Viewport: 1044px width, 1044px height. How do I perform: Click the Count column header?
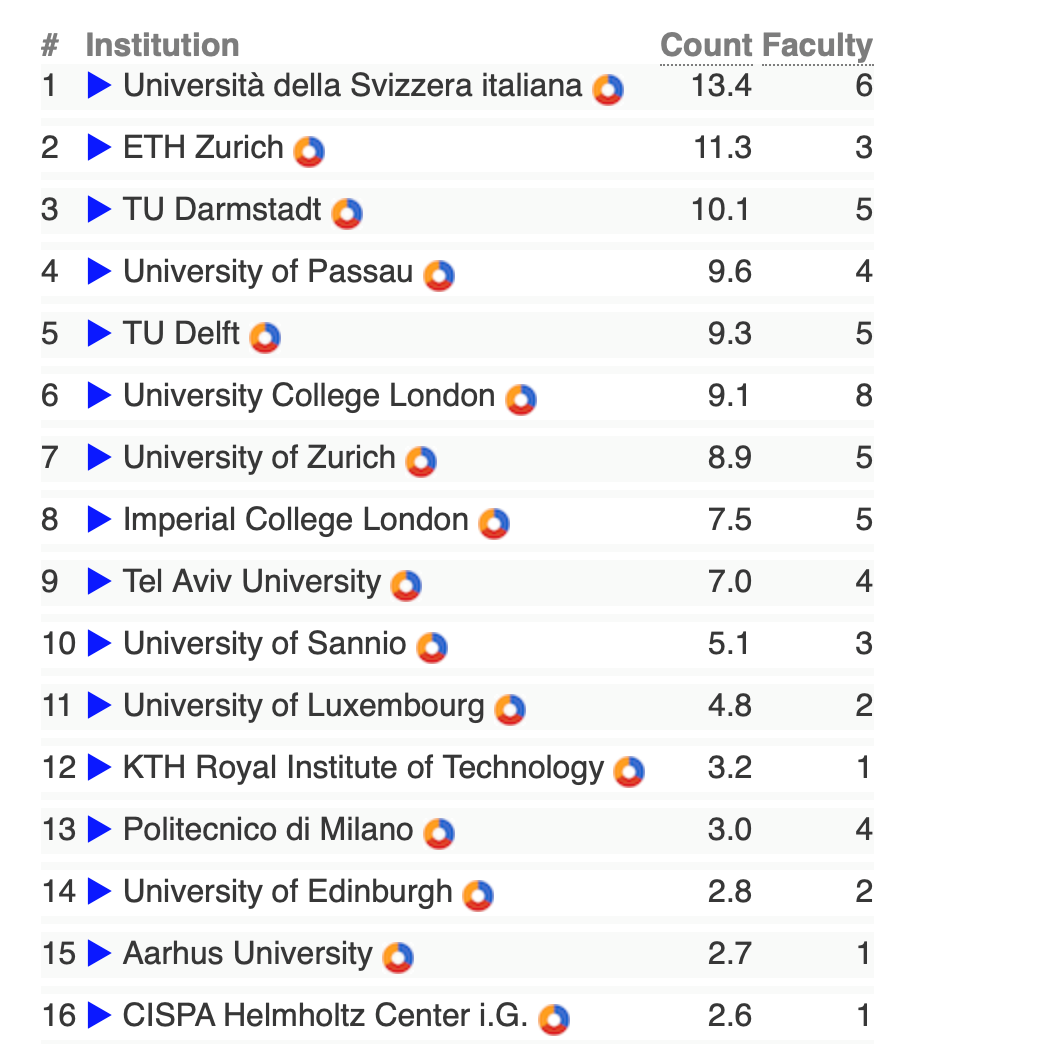[x=706, y=45]
